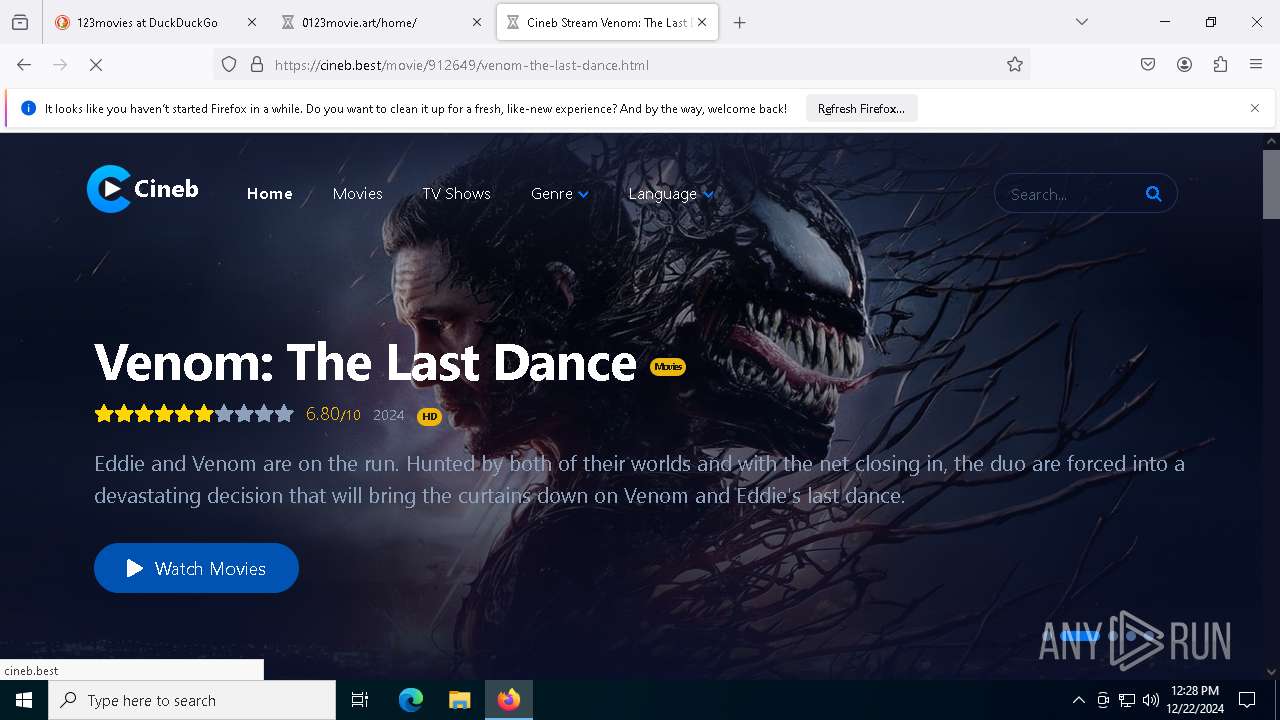Click the 2024 release year

(x=388, y=415)
